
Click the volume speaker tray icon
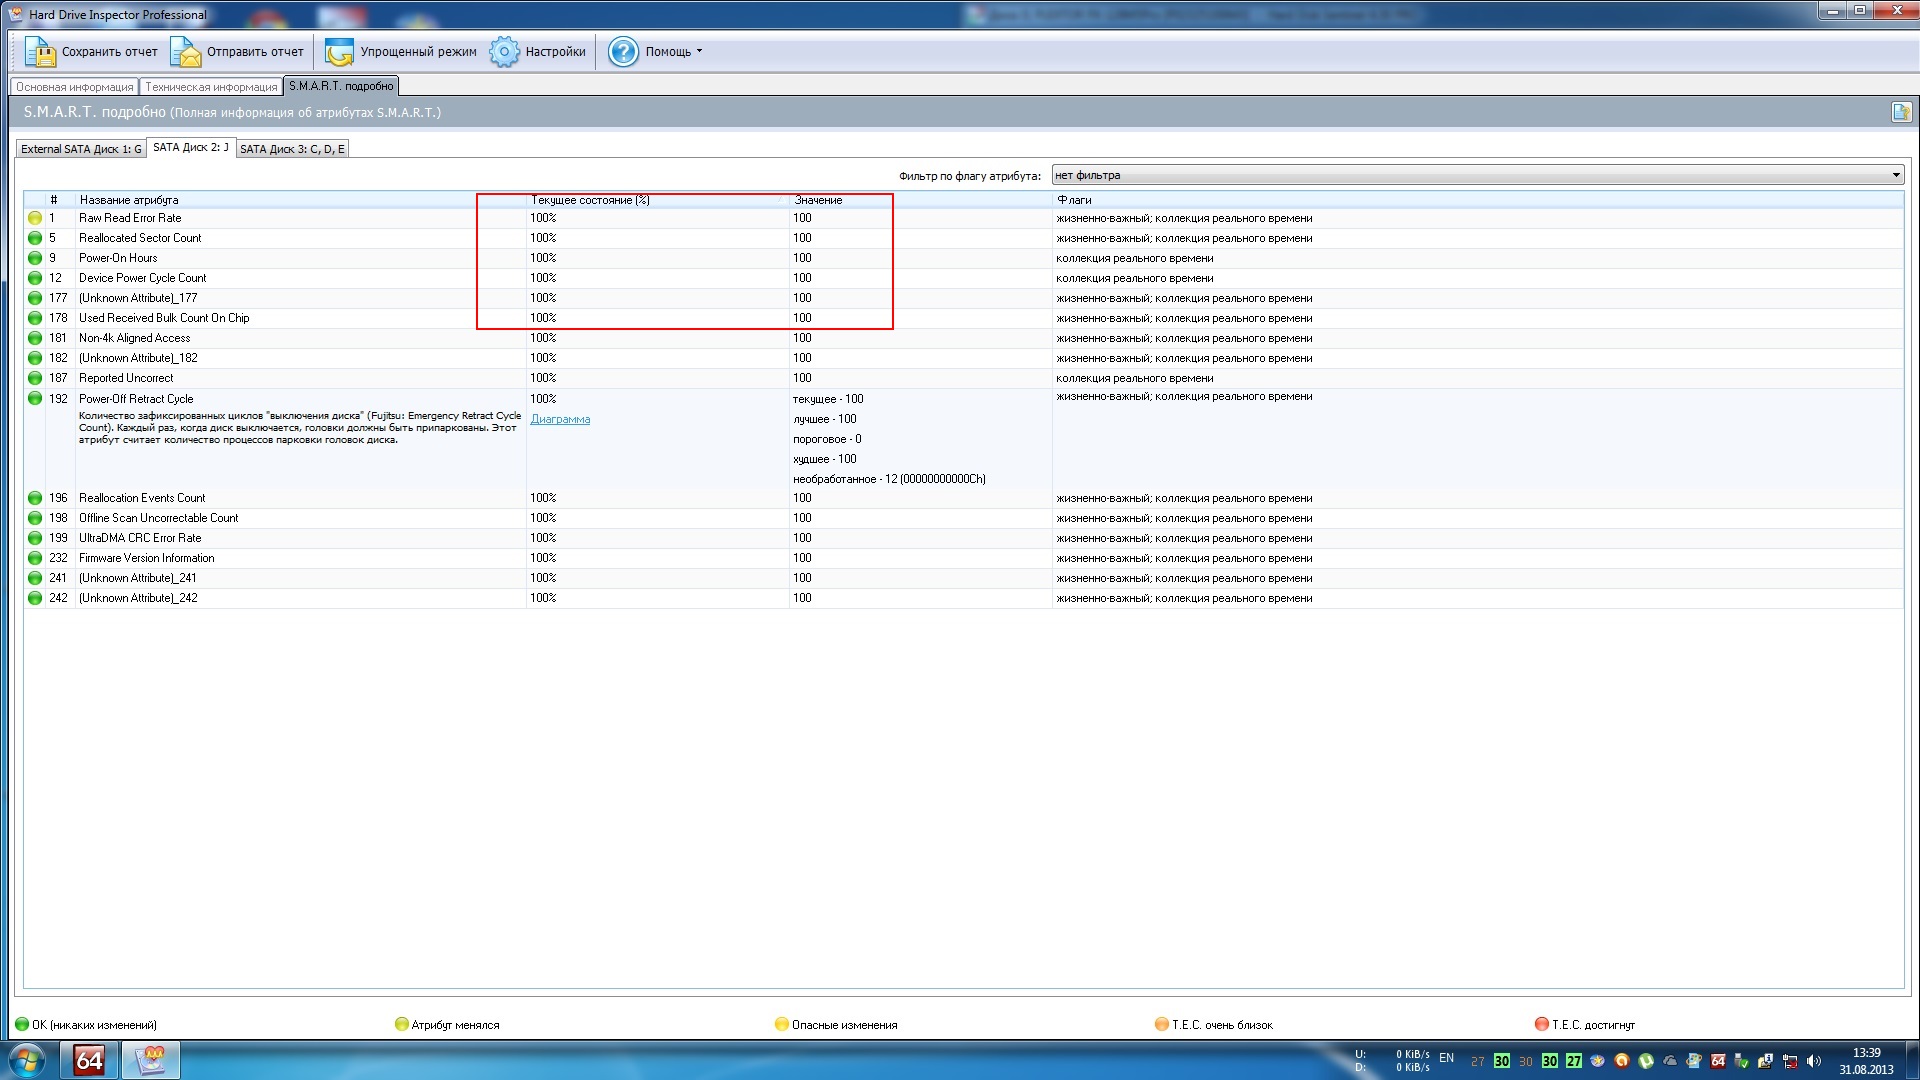point(1814,1061)
